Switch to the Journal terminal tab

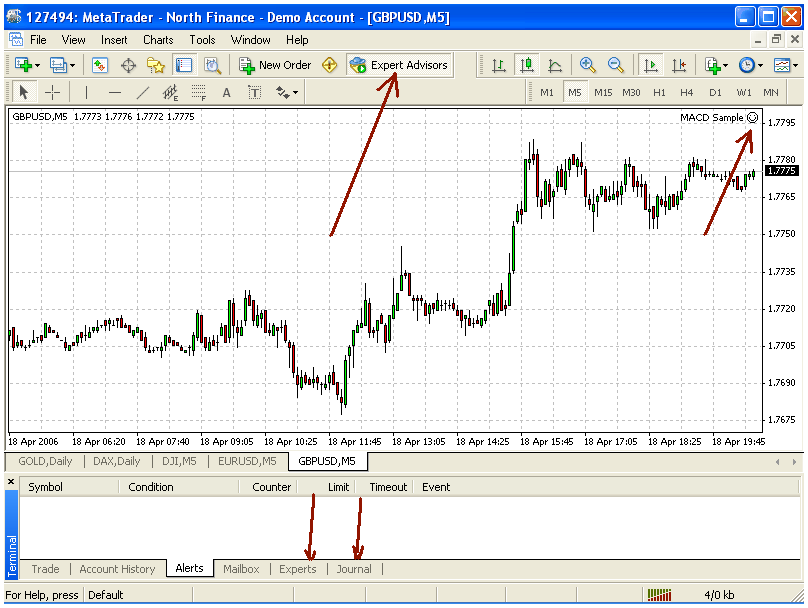pos(354,569)
